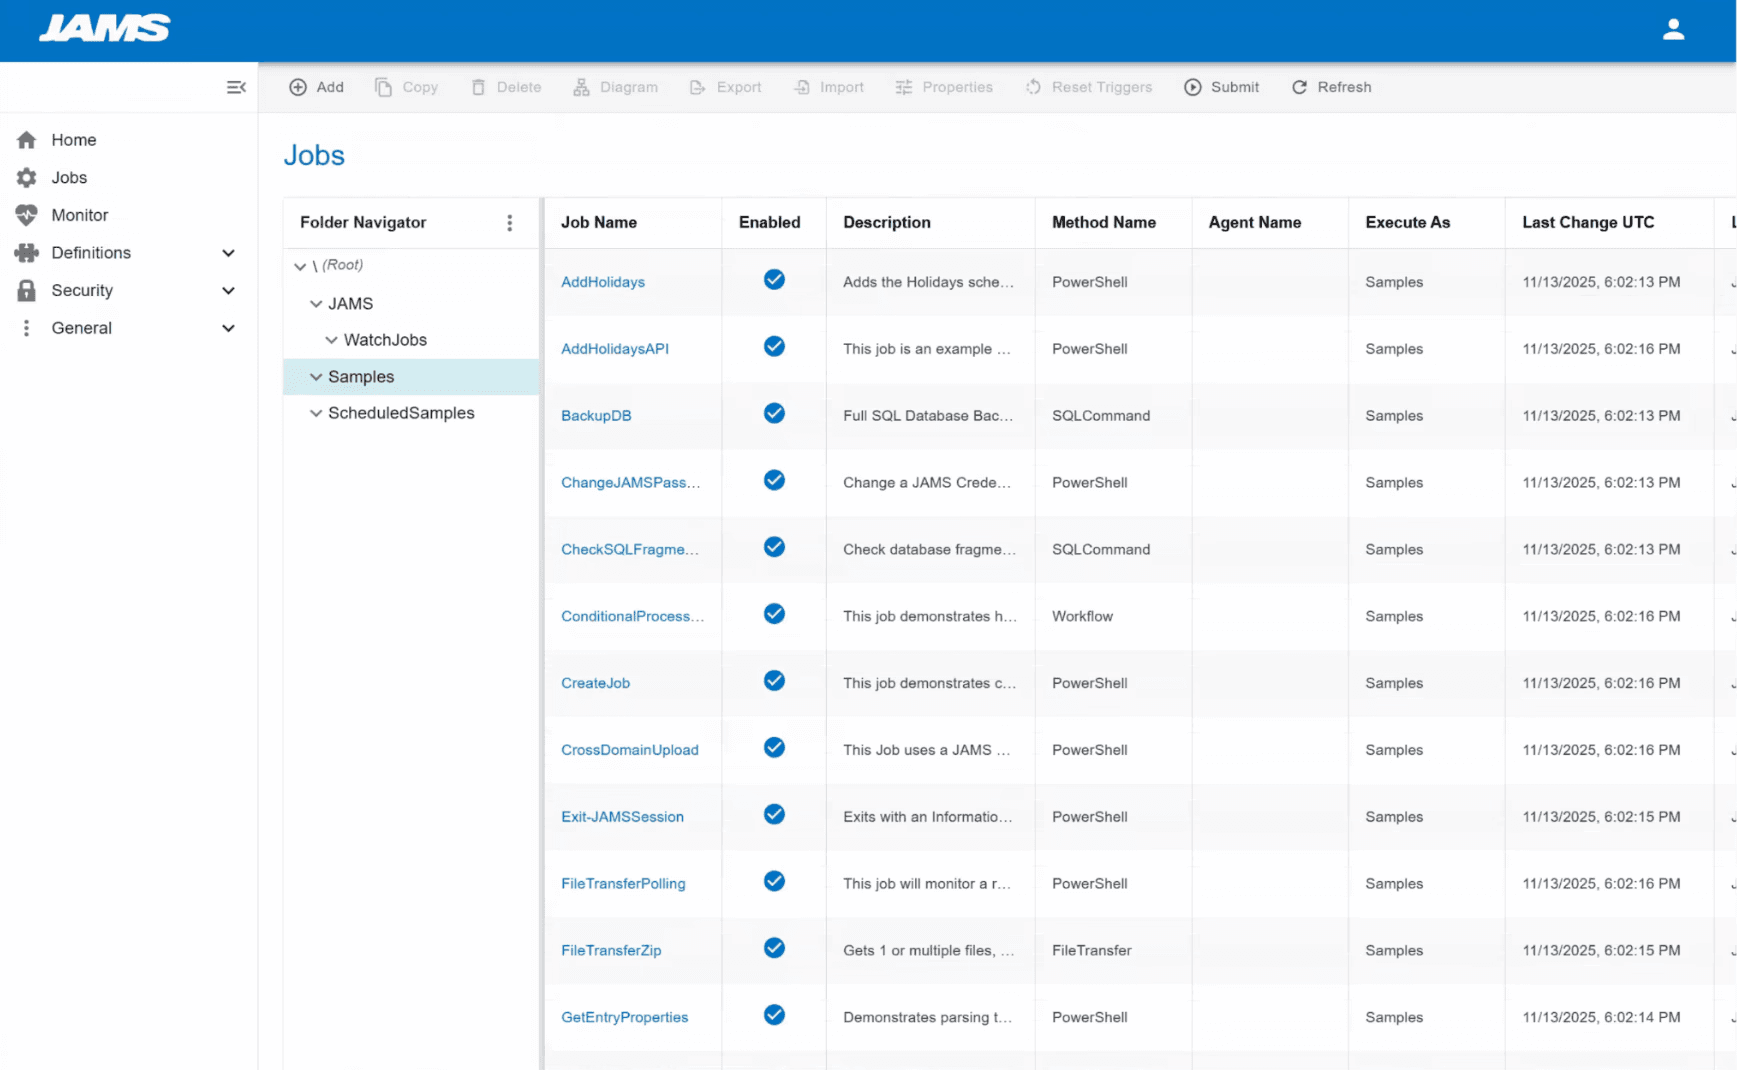Open Folder Navigator options menu
Screen dimensions: 1737x1070
[x=509, y=222]
